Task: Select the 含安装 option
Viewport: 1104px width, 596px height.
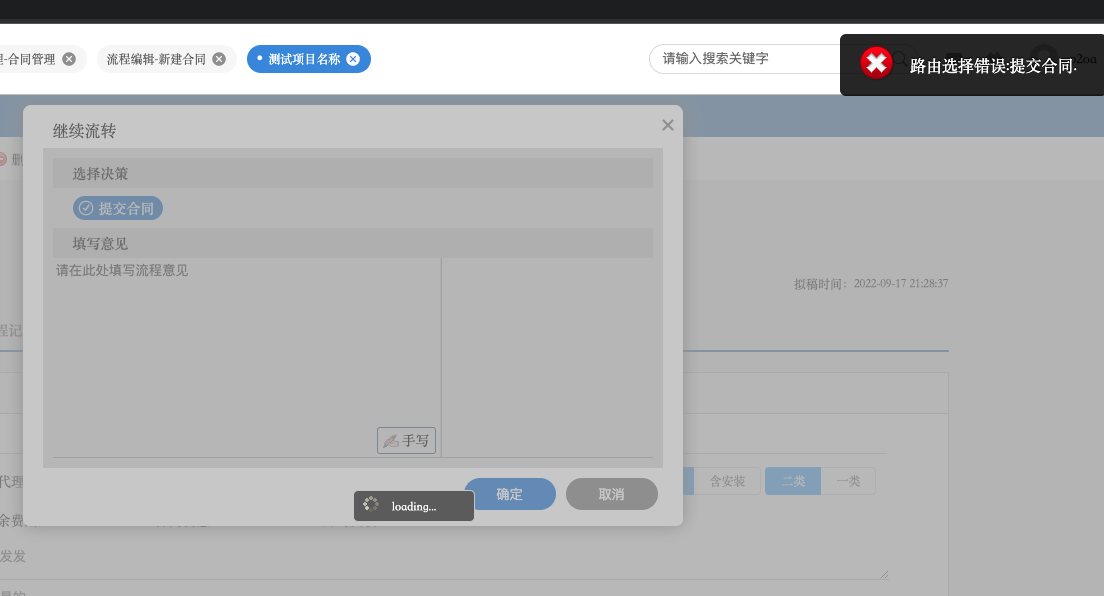Action: coord(727,481)
